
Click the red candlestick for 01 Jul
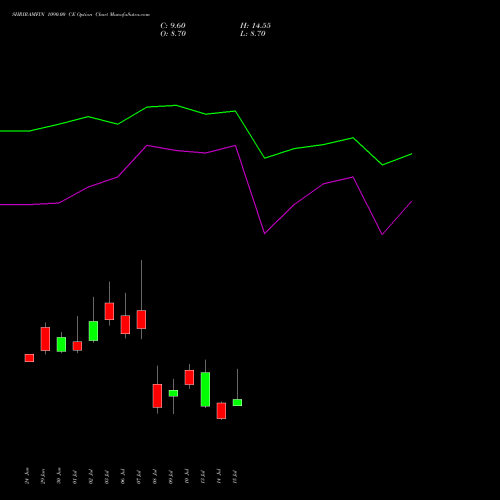click(x=77, y=346)
